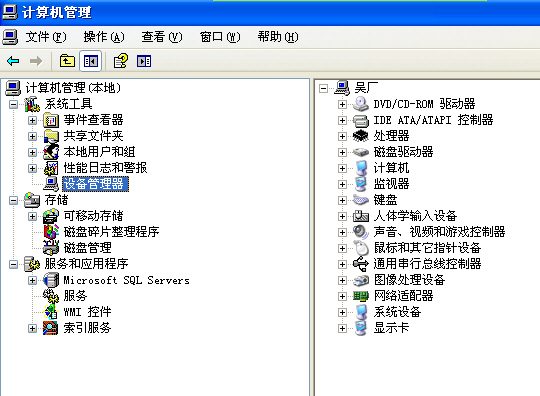
Task: Click the sound controller speaker icon
Action: (361, 232)
